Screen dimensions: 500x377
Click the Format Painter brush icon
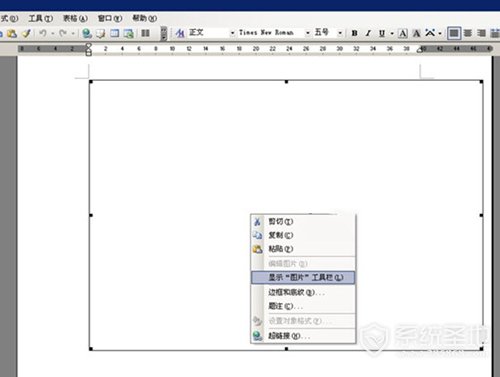tap(26, 33)
